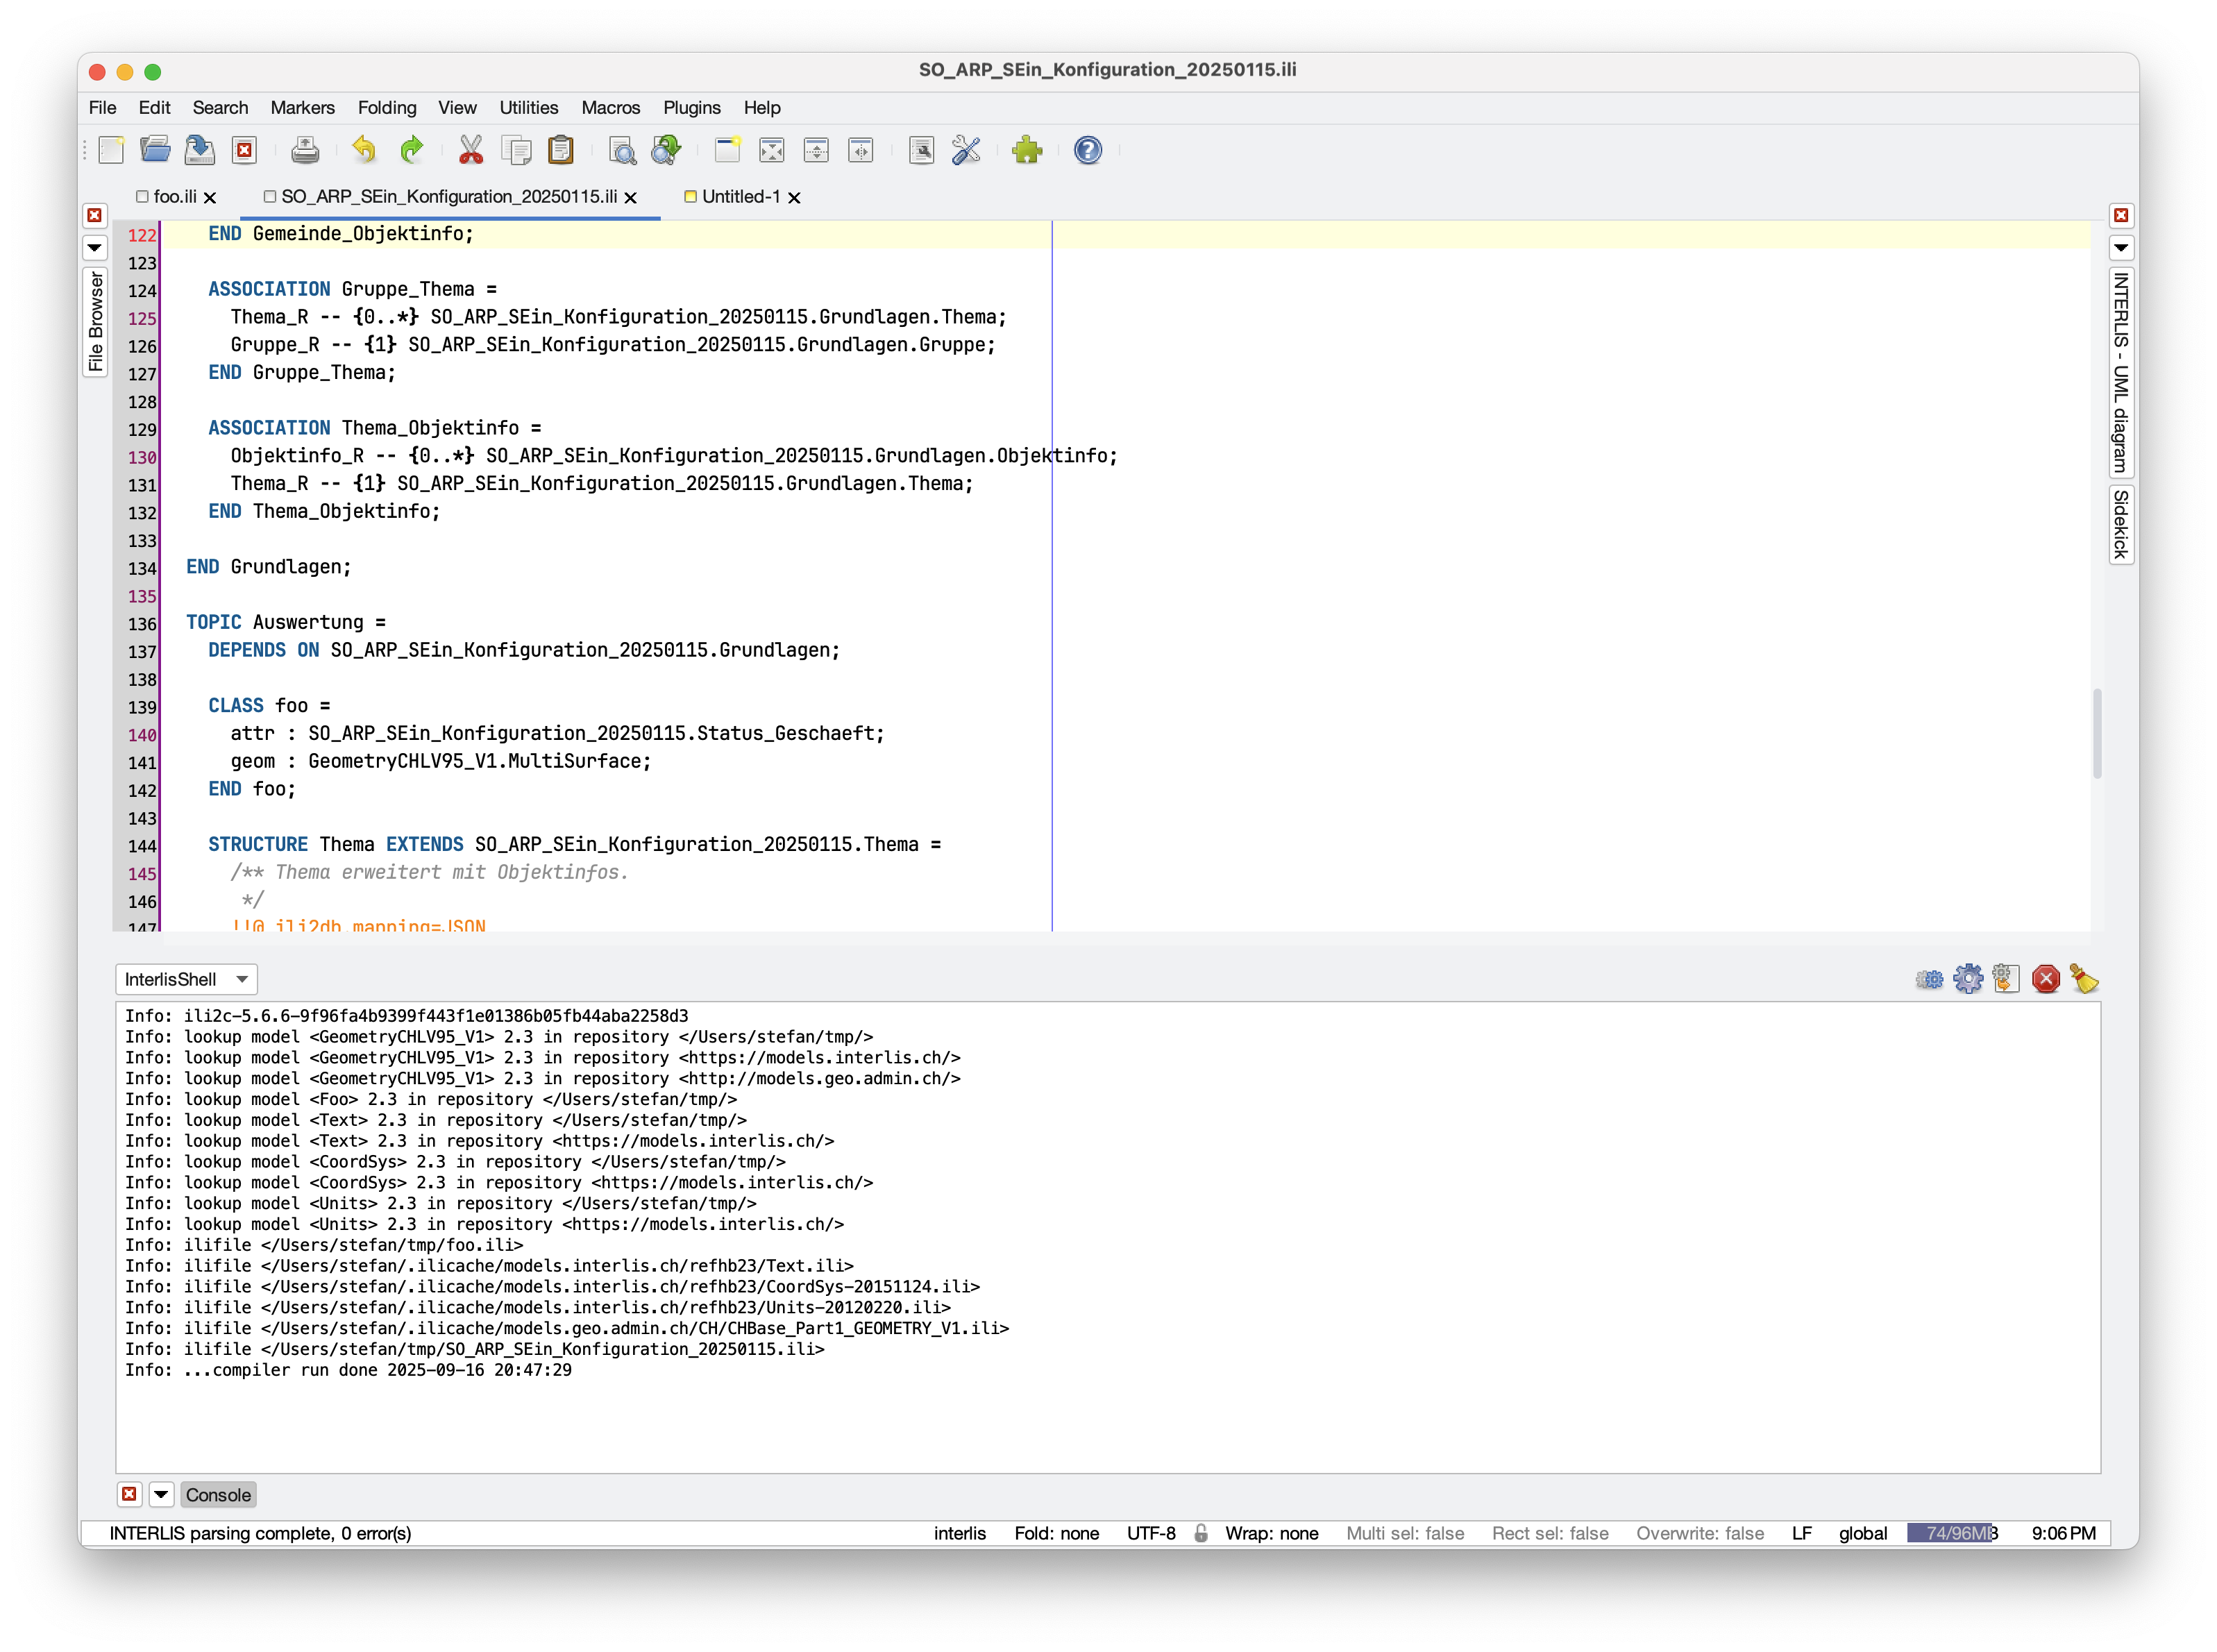Image resolution: width=2217 pixels, height=1652 pixels.
Task: Switch to the foo.ili tab
Action: [x=174, y=197]
